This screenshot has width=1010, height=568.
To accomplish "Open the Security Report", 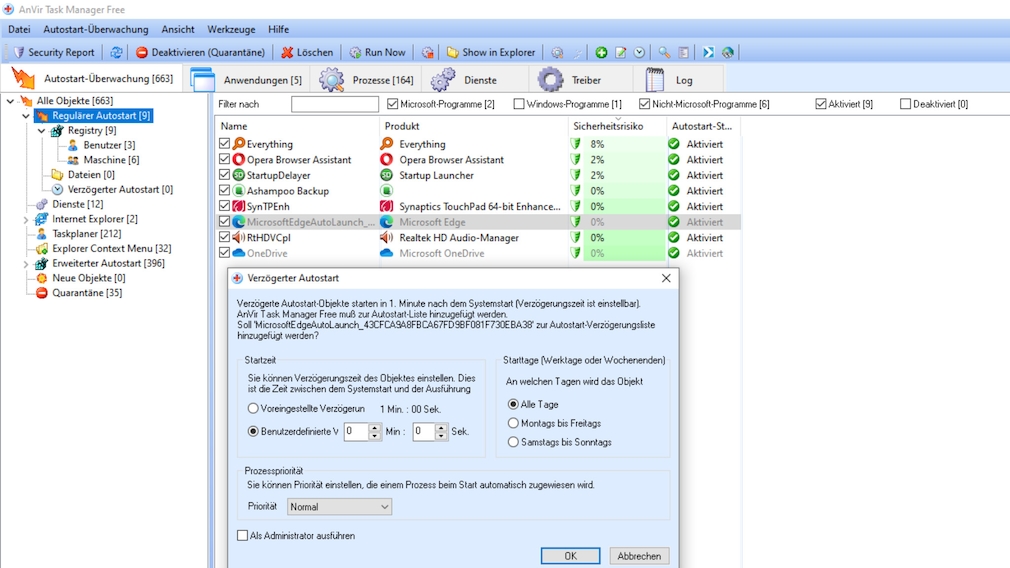I will pos(54,52).
